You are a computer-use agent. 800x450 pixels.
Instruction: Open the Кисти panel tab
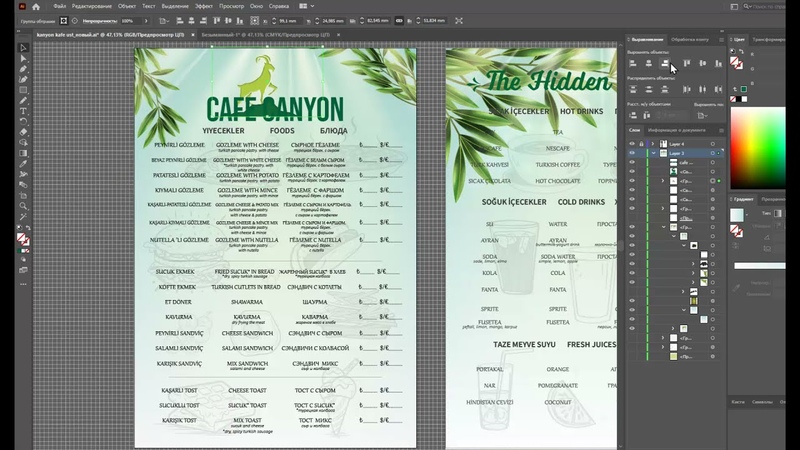[x=738, y=402]
